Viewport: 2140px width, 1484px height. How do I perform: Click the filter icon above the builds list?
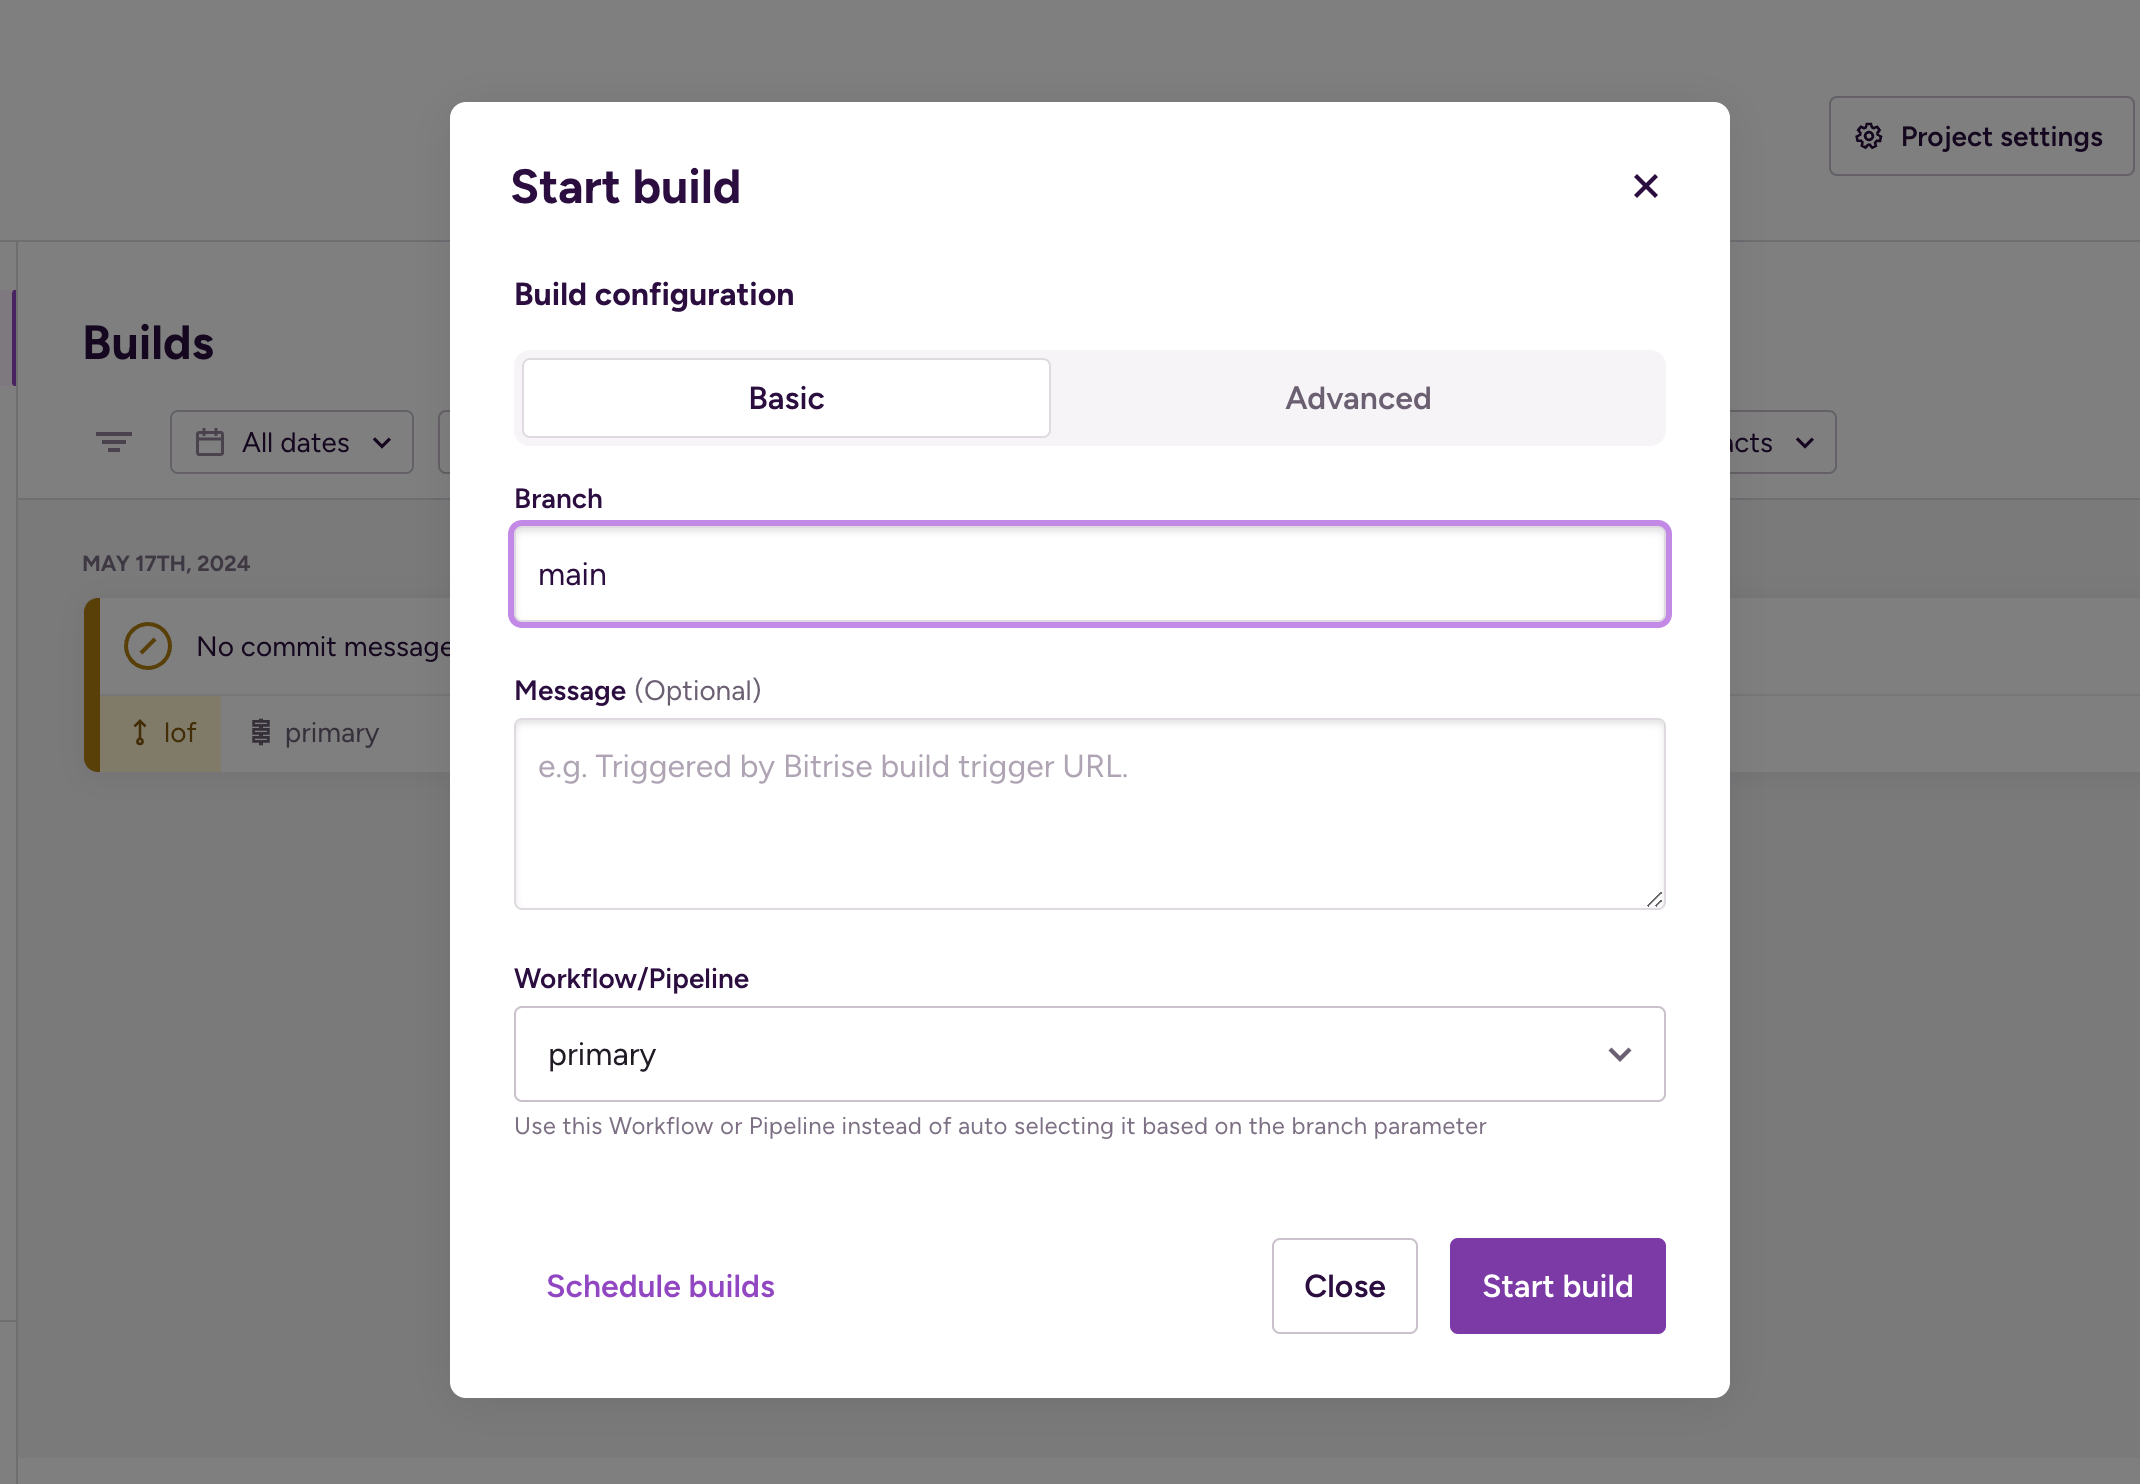click(113, 441)
